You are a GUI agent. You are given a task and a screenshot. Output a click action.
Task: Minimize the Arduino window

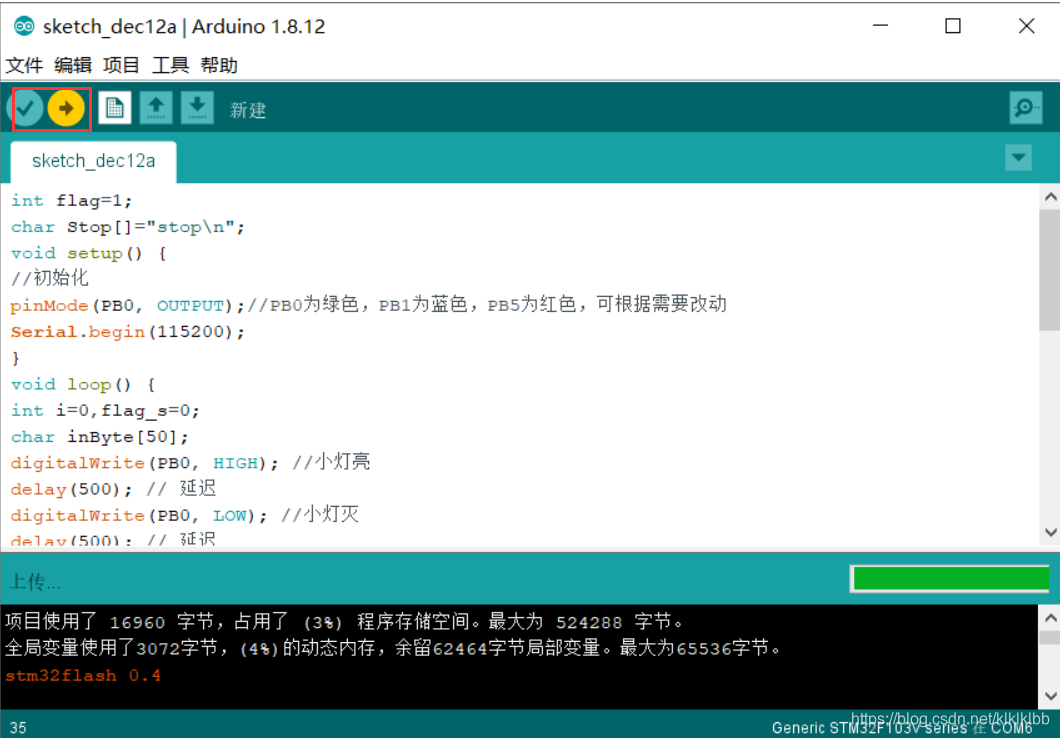coord(880,26)
